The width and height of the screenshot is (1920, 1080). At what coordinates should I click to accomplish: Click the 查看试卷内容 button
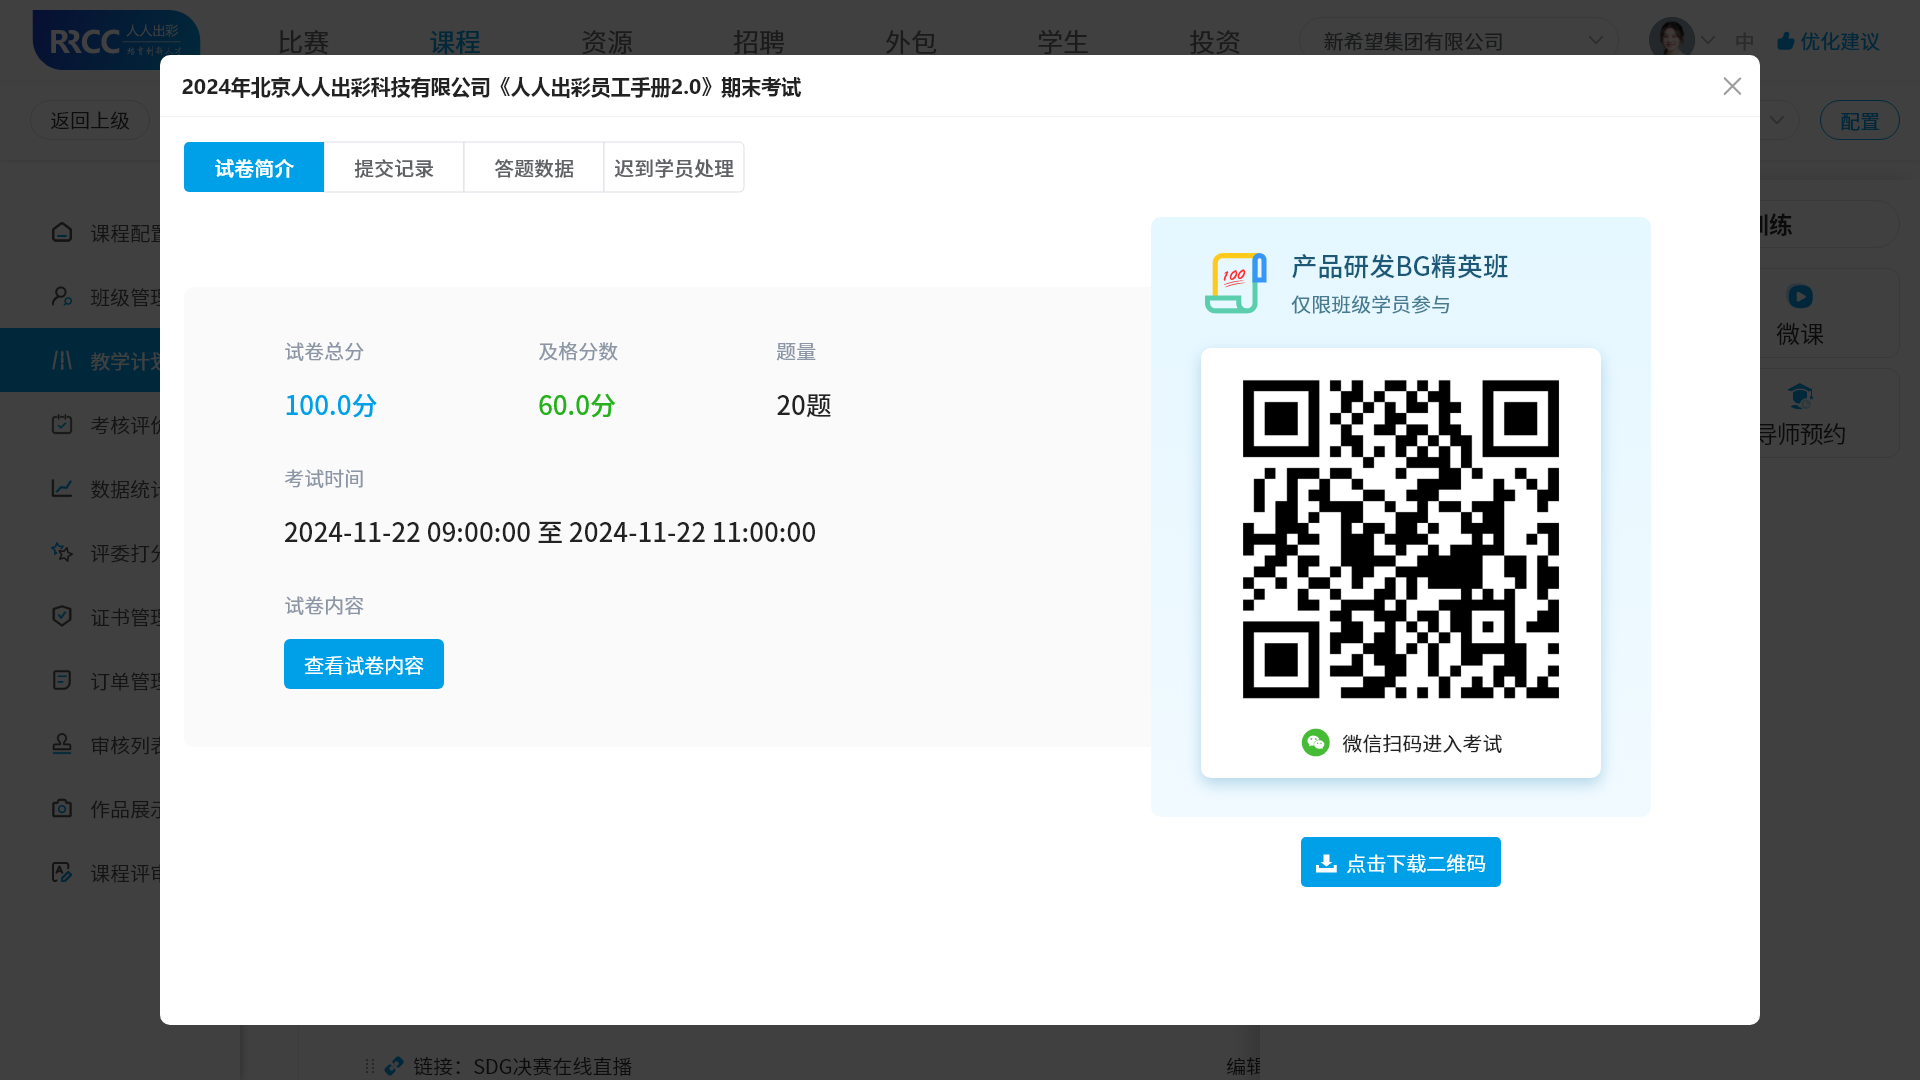coord(364,664)
